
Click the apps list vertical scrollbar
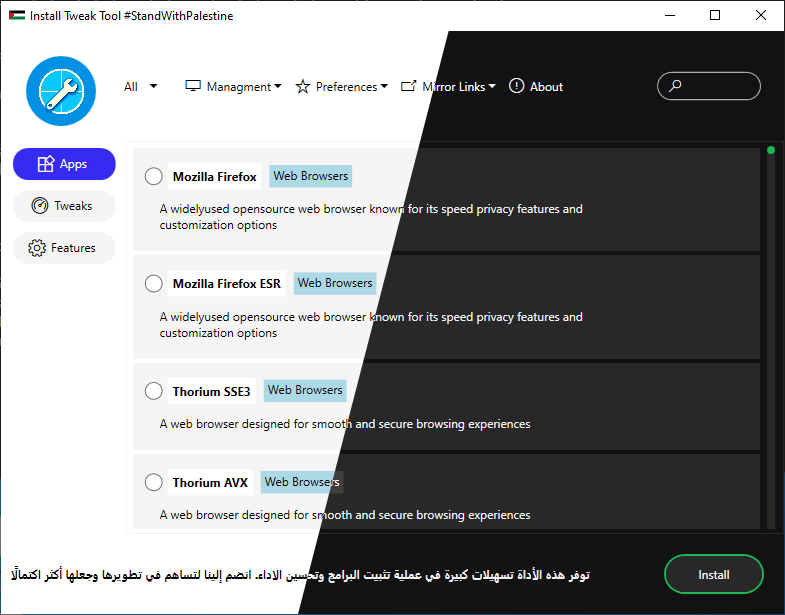coord(770,338)
